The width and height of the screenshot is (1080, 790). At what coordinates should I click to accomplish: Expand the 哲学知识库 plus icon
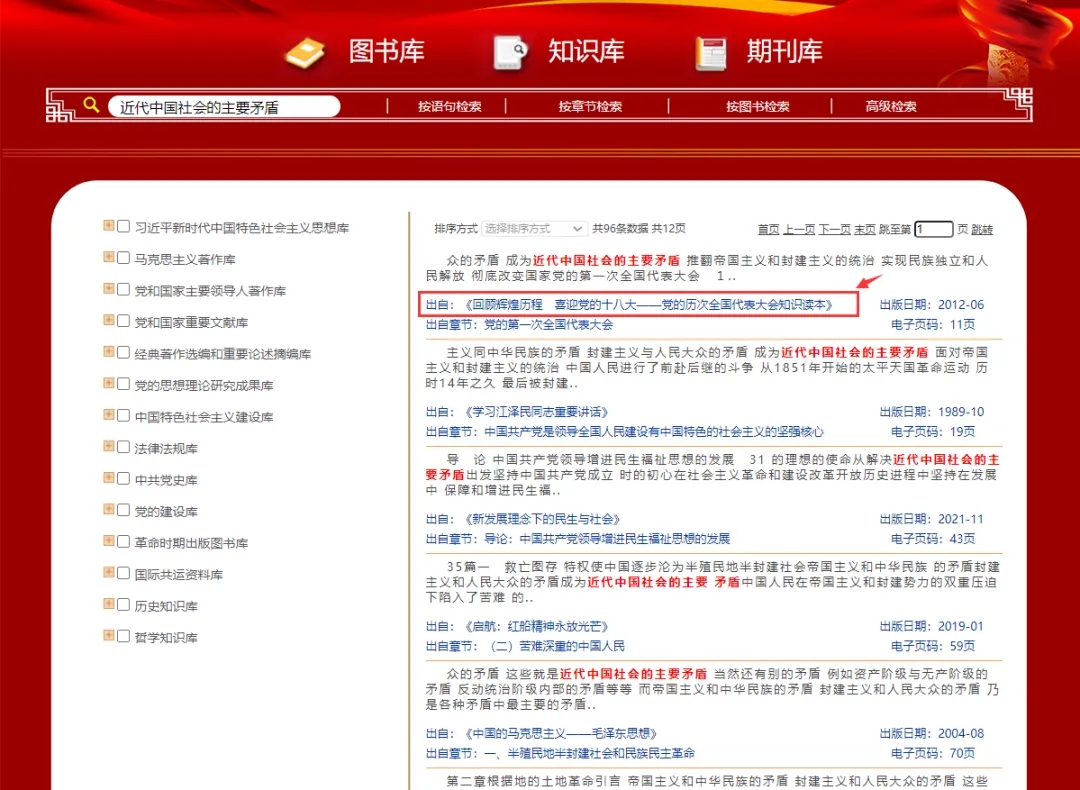[108, 636]
